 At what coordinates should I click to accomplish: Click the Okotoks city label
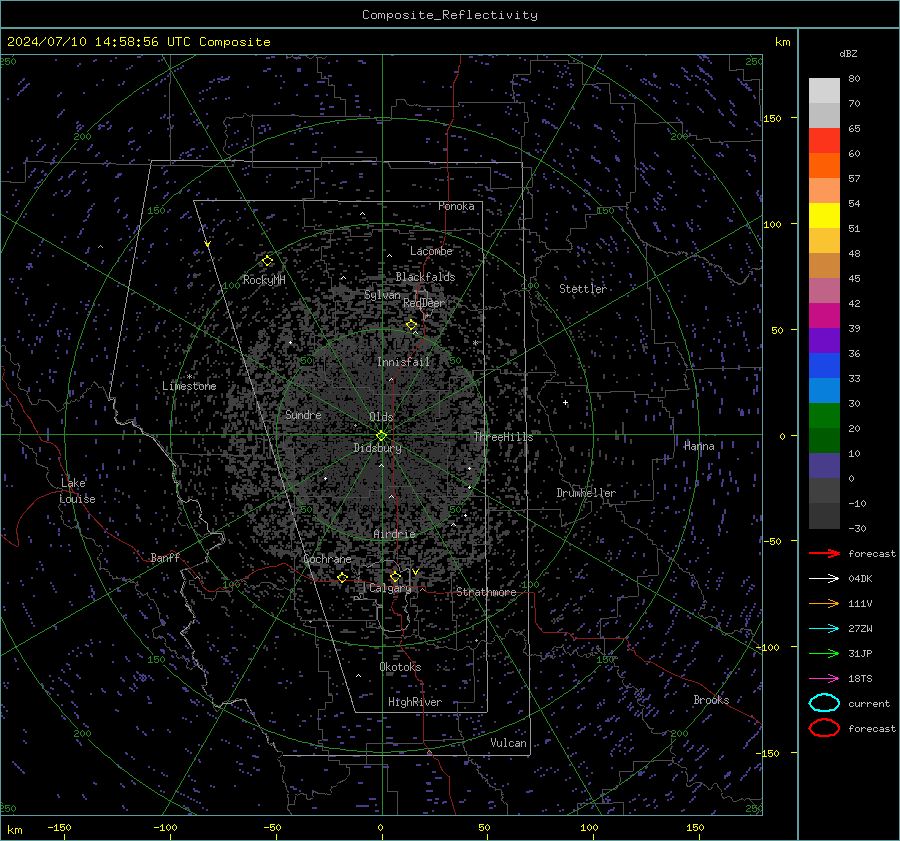click(x=400, y=667)
